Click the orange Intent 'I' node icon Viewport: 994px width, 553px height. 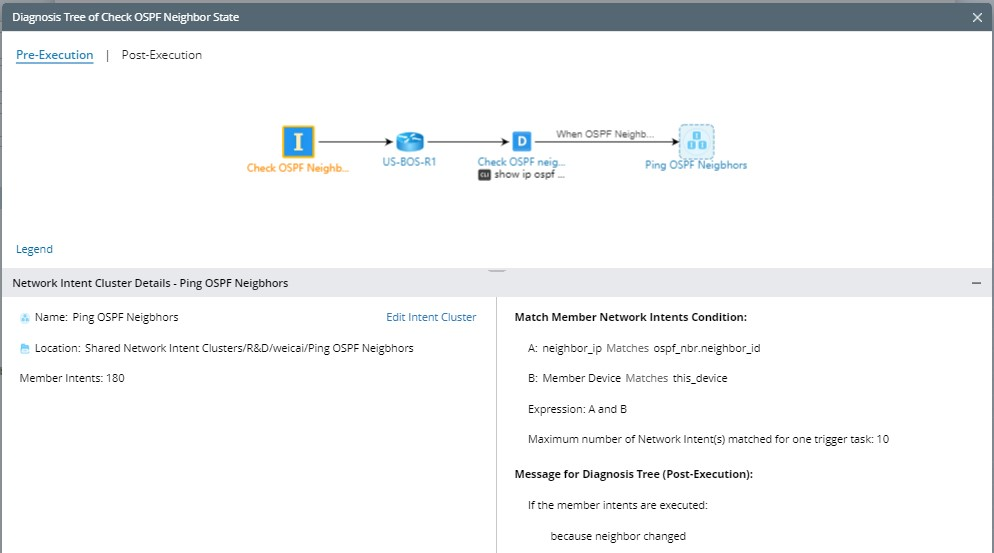[298, 142]
